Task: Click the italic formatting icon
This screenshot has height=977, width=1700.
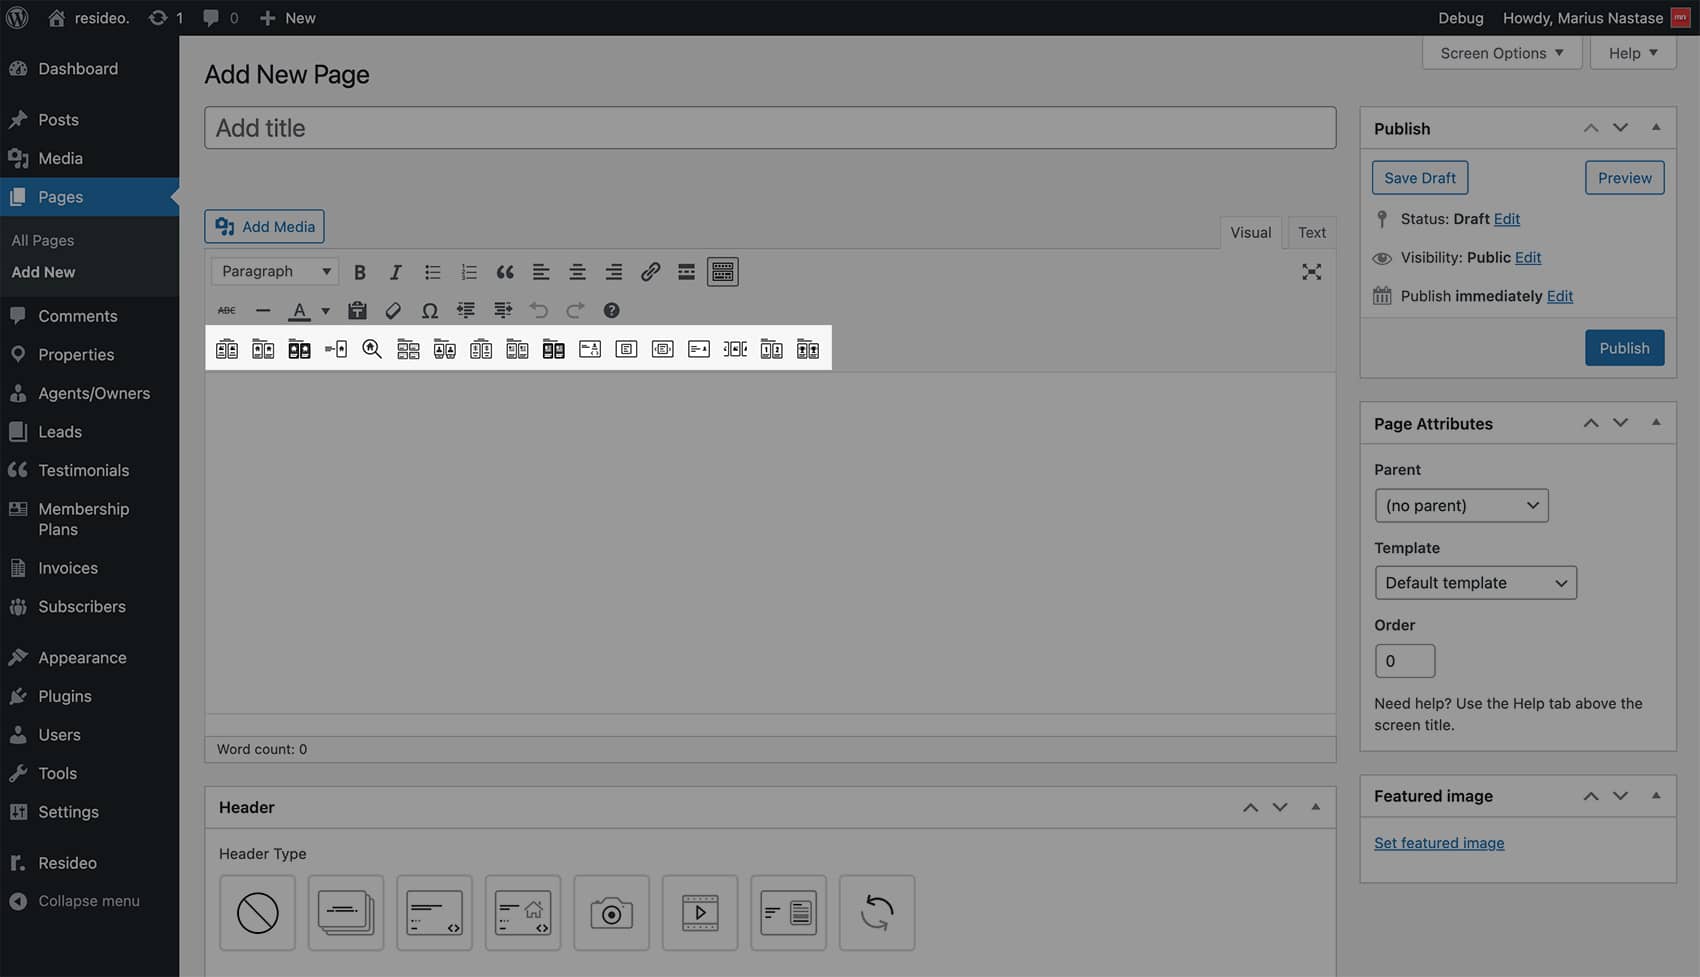Action: [x=396, y=272]
